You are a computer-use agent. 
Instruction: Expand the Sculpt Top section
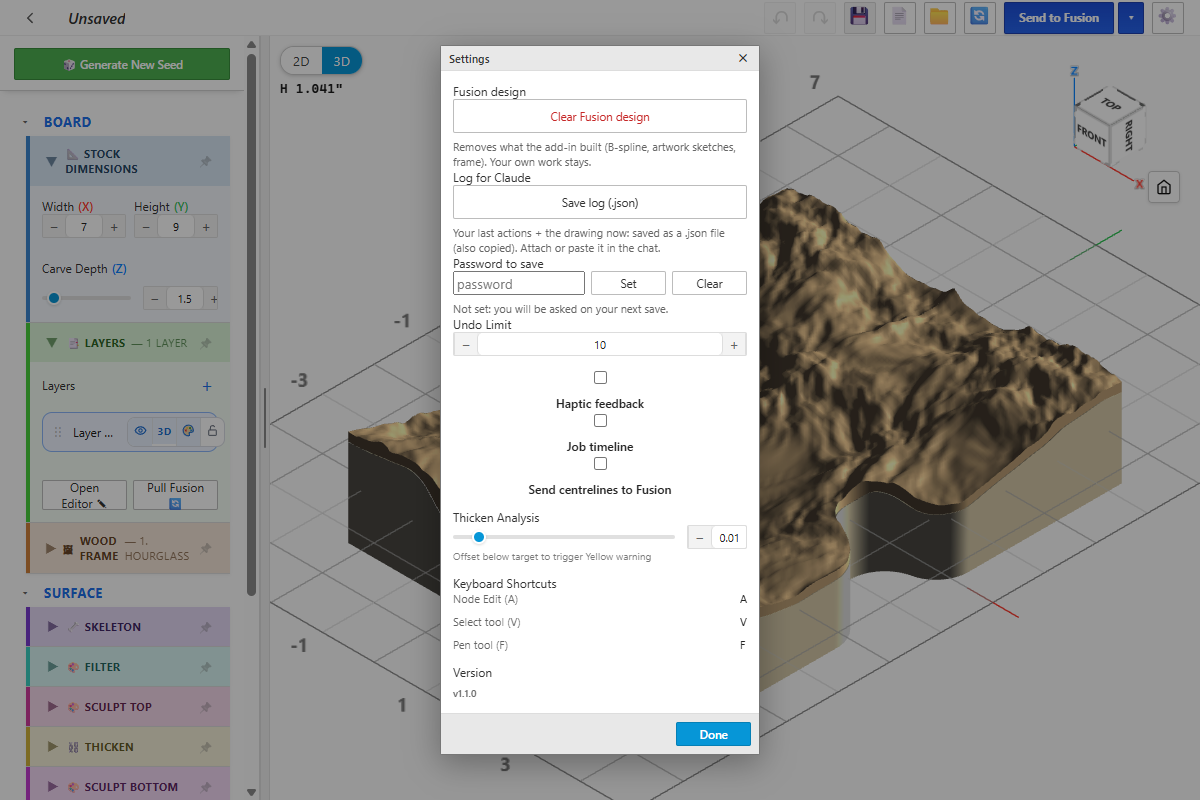coord(52,707)
